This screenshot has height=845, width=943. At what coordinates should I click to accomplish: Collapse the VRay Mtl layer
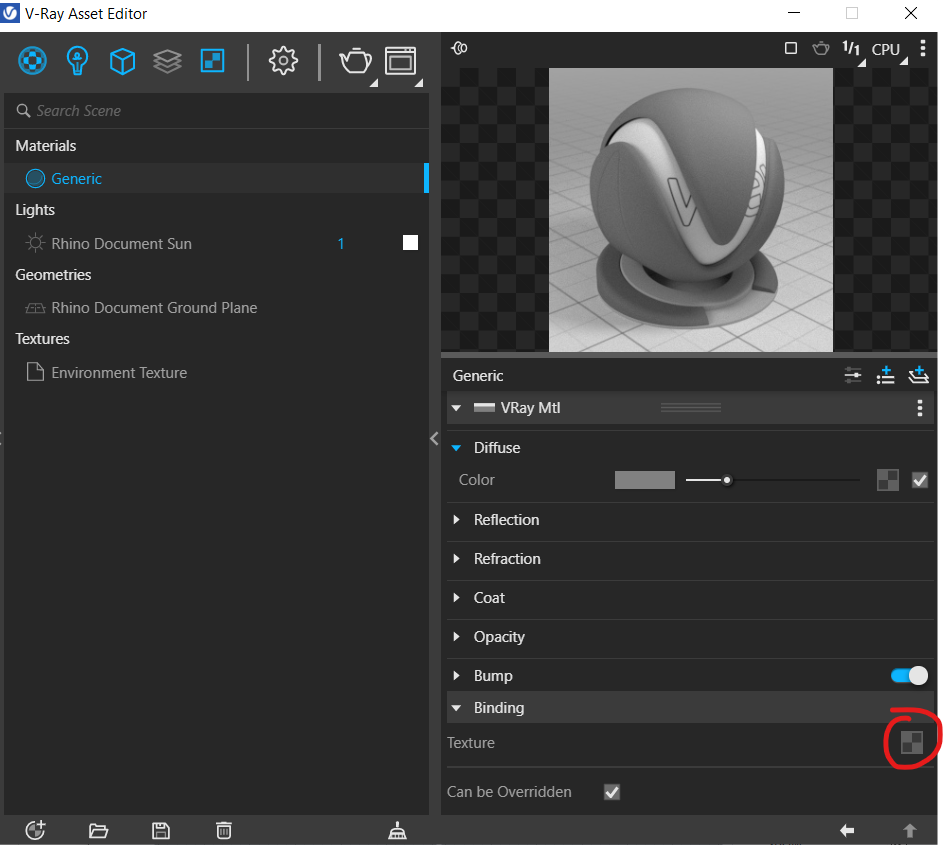(x=456, y=408)
